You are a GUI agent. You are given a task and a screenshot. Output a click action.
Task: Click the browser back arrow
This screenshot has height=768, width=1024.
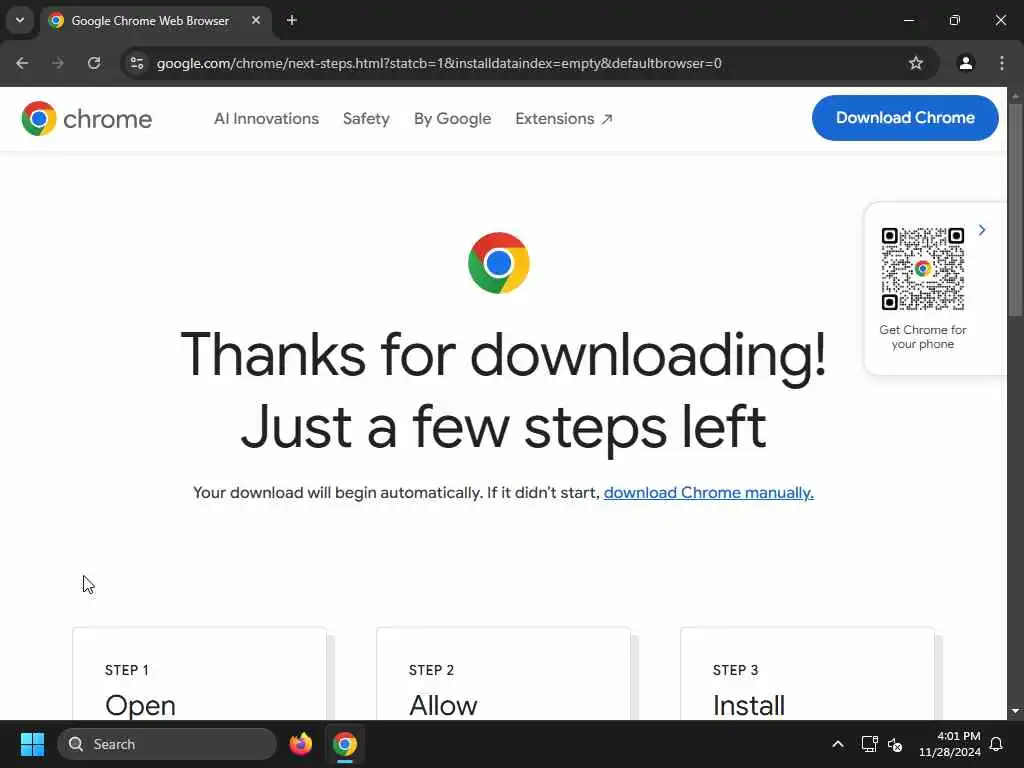click(22, 63)
